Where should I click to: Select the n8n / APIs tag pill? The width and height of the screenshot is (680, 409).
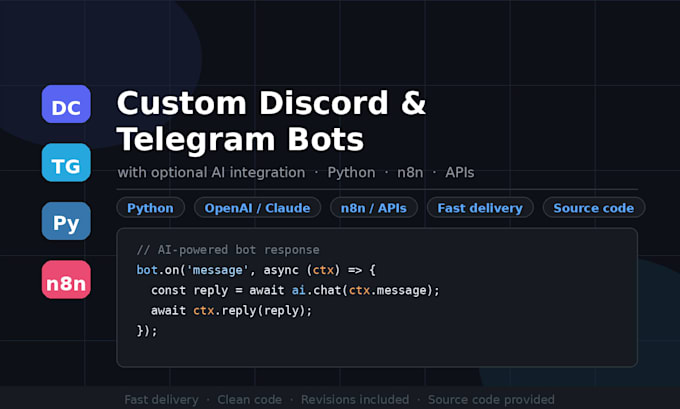click(x=374, y=208)
